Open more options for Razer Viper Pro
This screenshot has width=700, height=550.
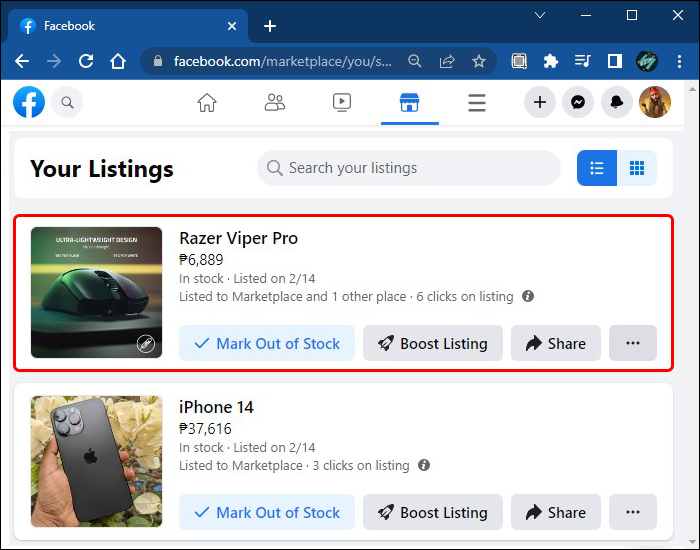click(633, 343)
